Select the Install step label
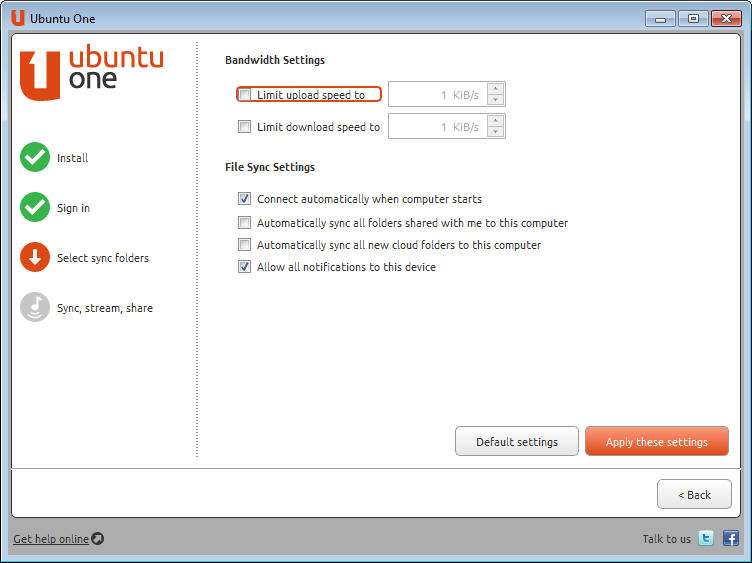The height and width of the screenshot is (563, 752). pyautogui.click(x=72, y=158)
